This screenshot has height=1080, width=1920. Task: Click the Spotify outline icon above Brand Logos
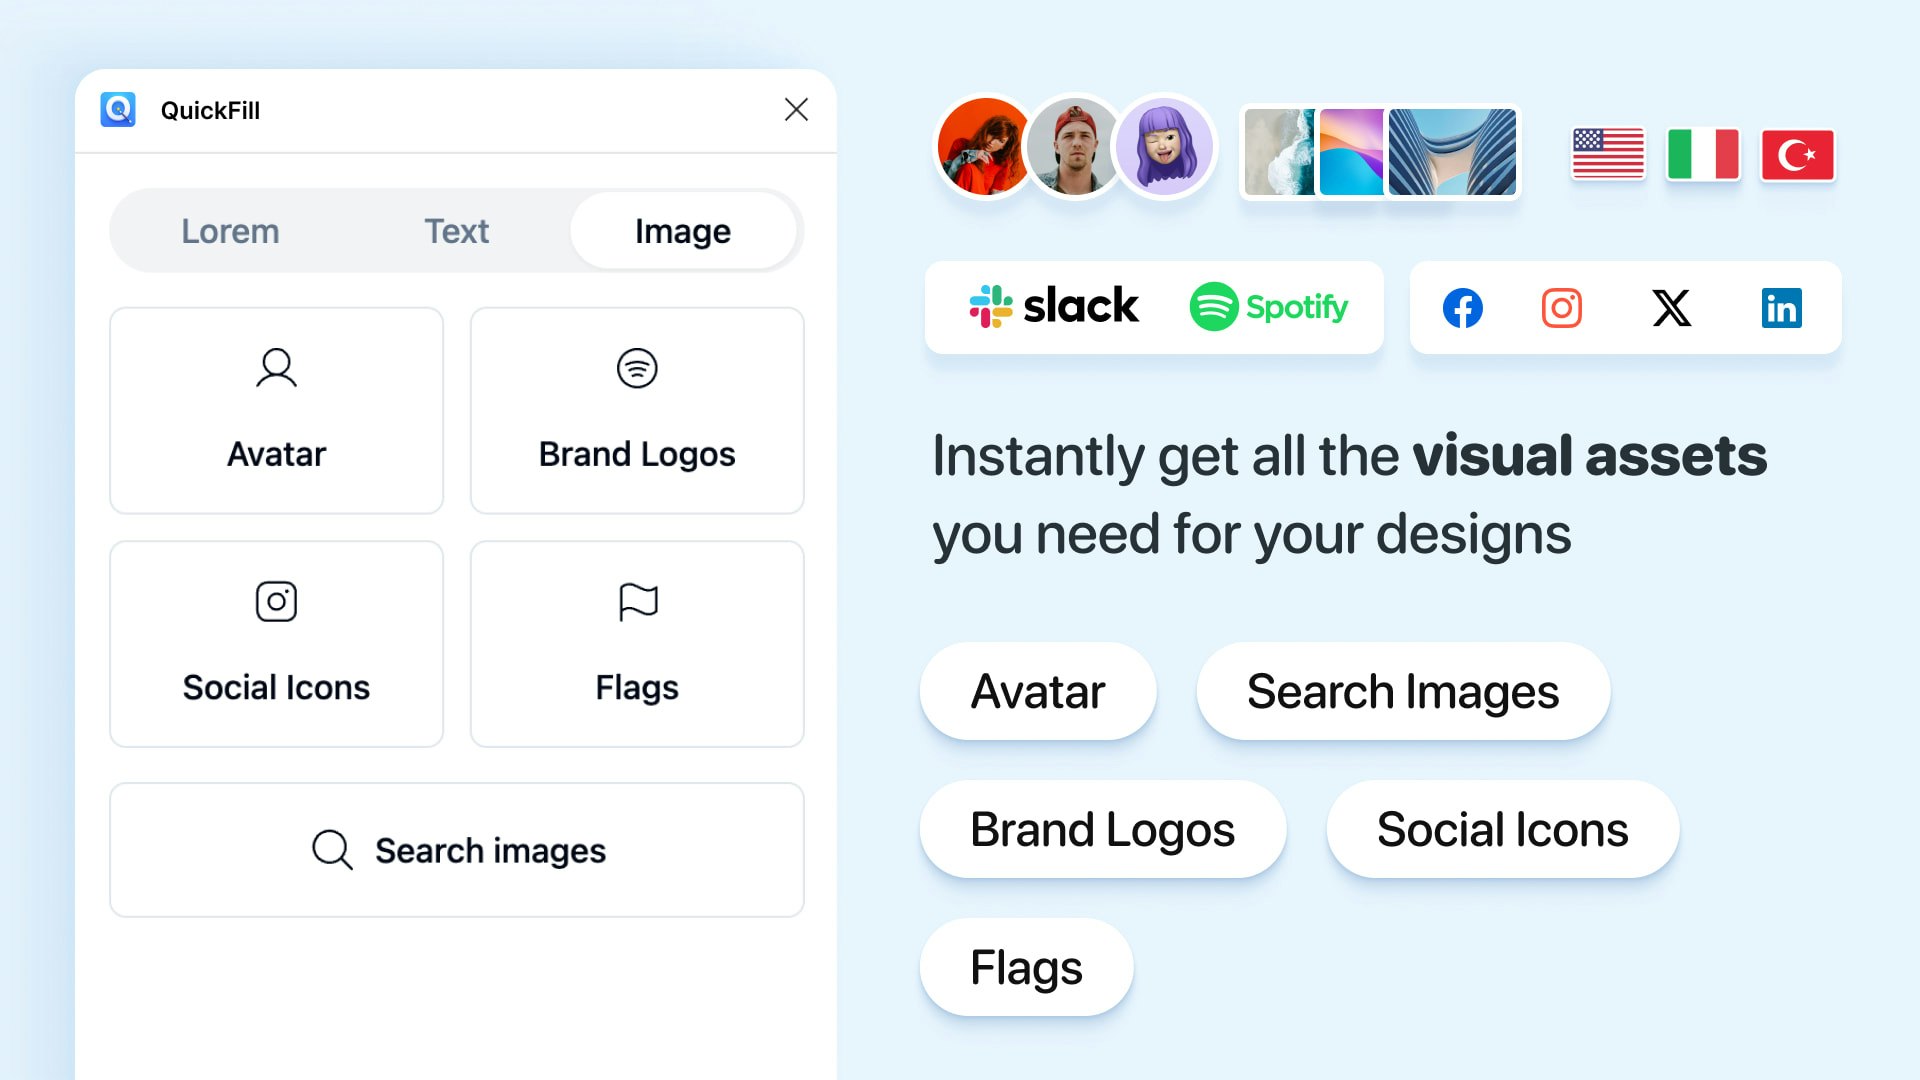coord(637,368)
